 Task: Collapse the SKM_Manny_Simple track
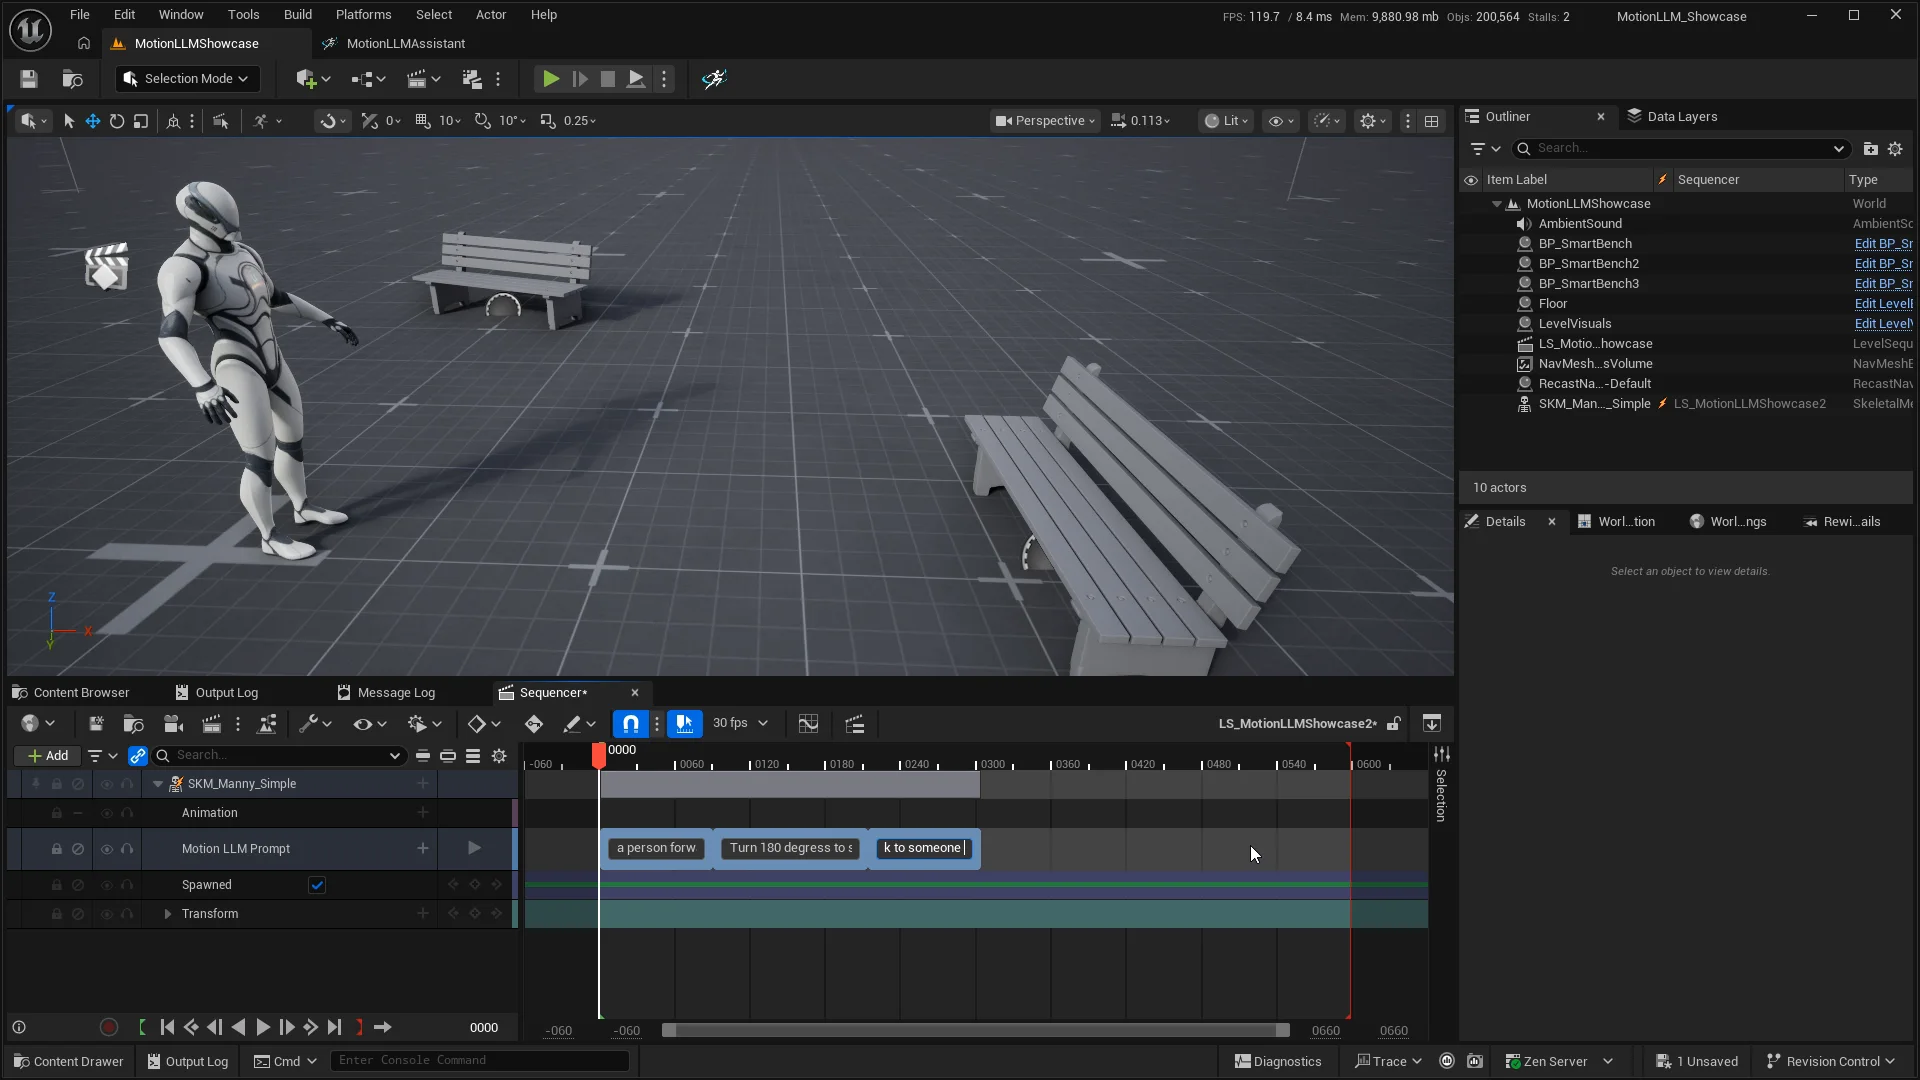tap(157, 784)
